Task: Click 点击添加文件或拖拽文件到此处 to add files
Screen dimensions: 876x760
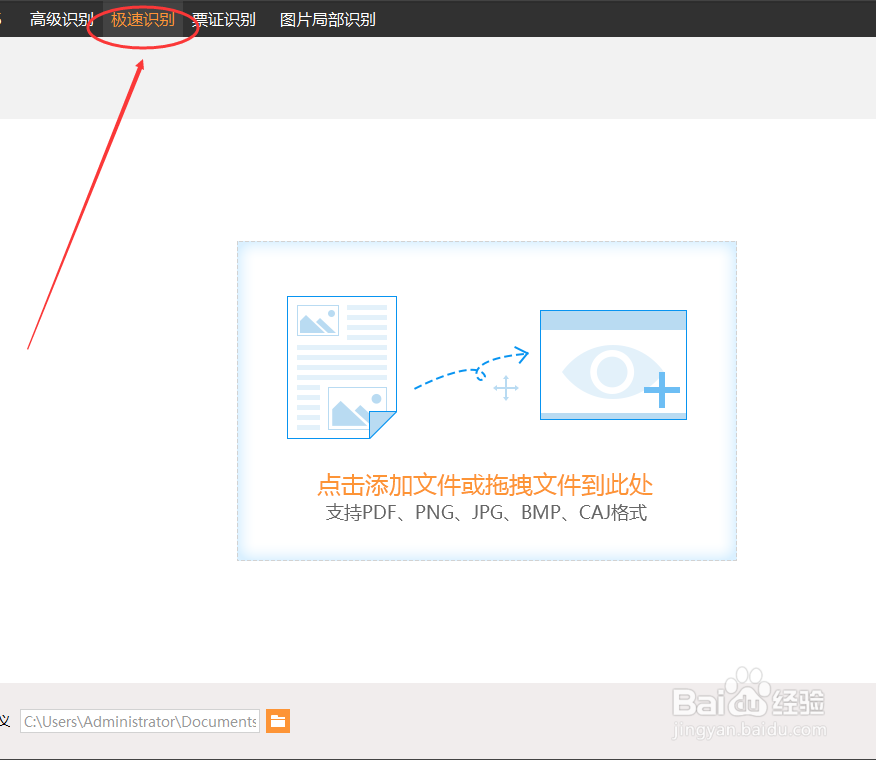Action: 486,485
